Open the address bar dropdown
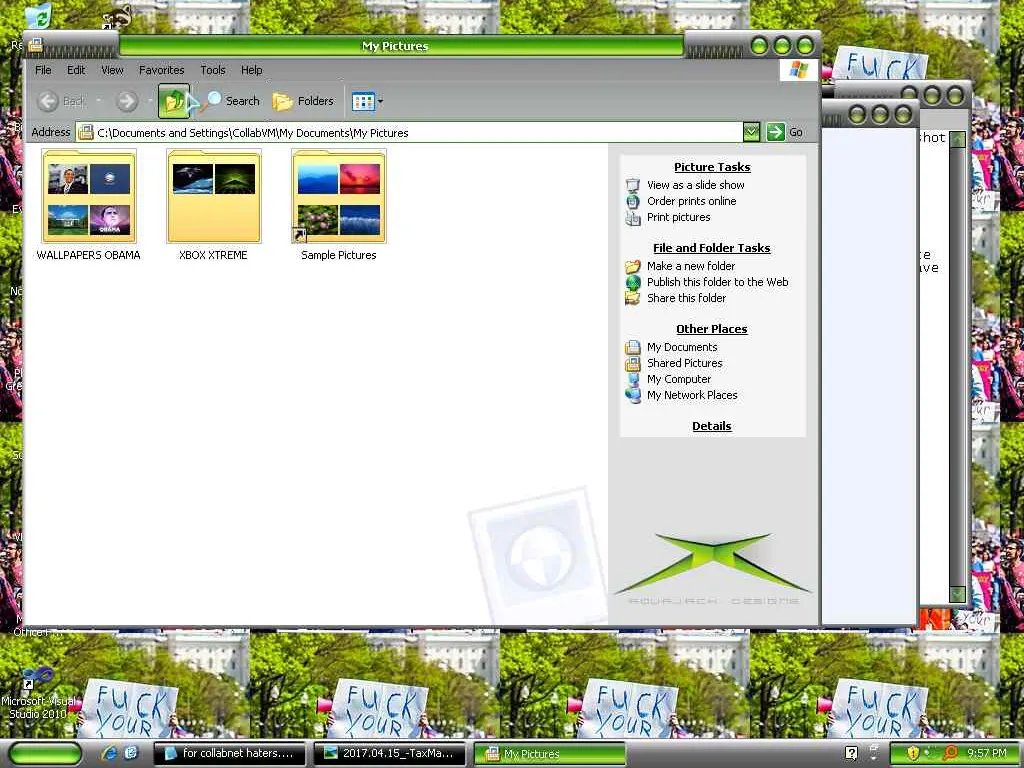This screenshot has height=768, width=1024. point(751,132)
